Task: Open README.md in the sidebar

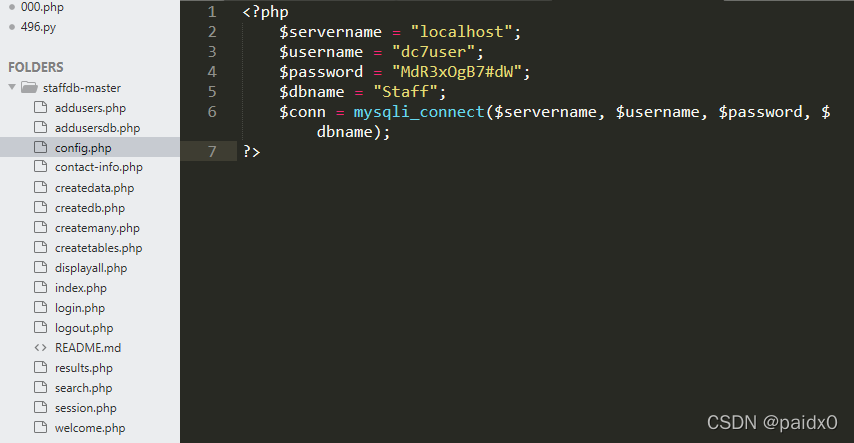Action: [88, 348]
